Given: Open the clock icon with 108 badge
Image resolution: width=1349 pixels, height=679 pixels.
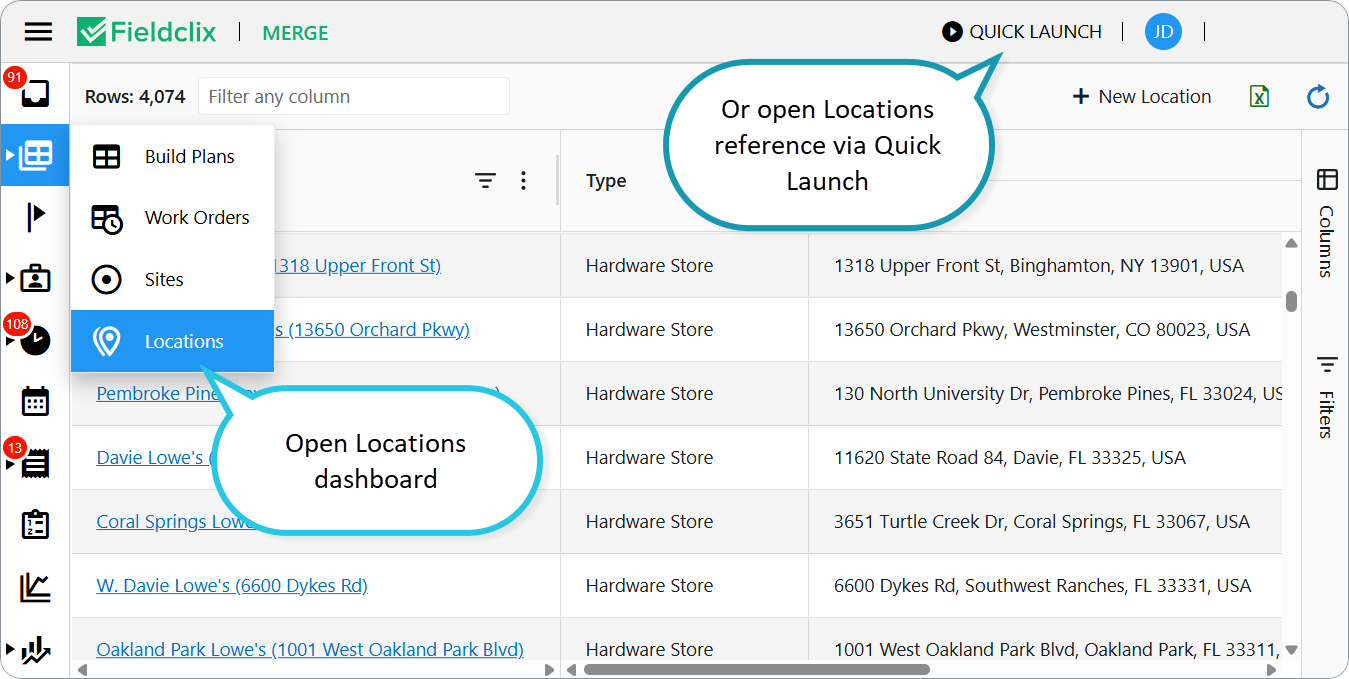Looking at the screenshot, I should tap(35, 340).
